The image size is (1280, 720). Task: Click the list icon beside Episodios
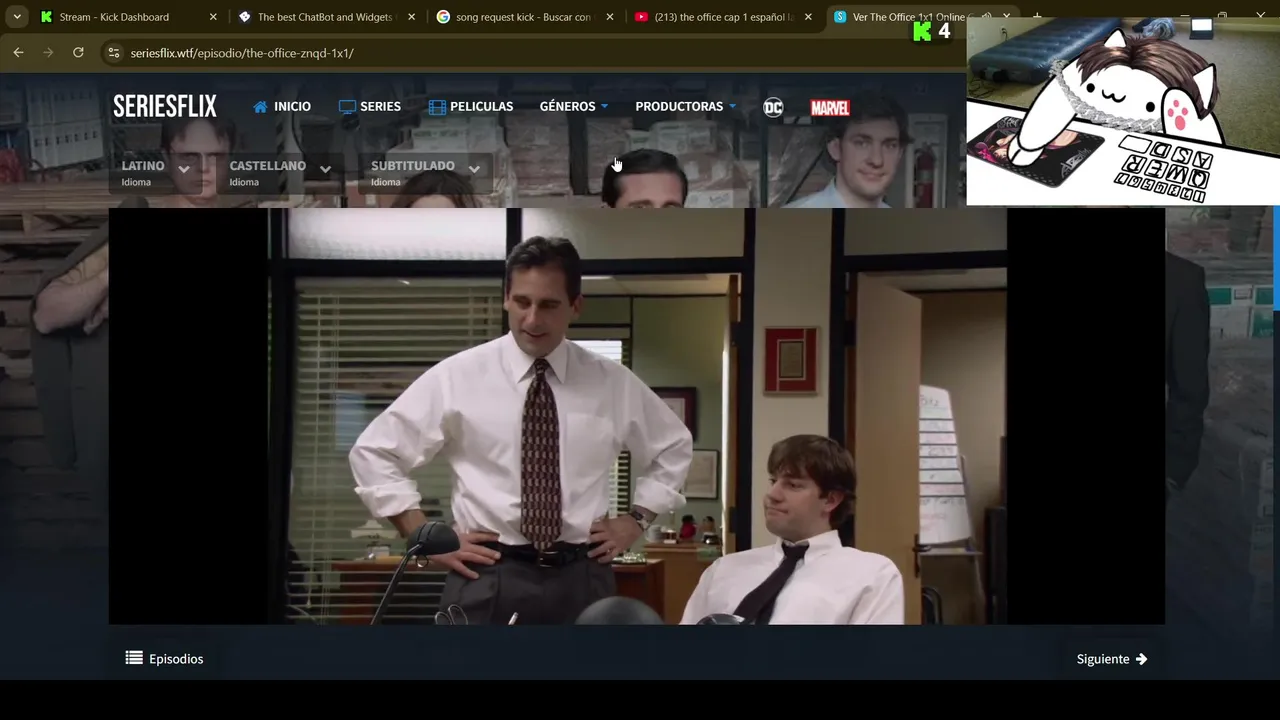click(134, 658)
